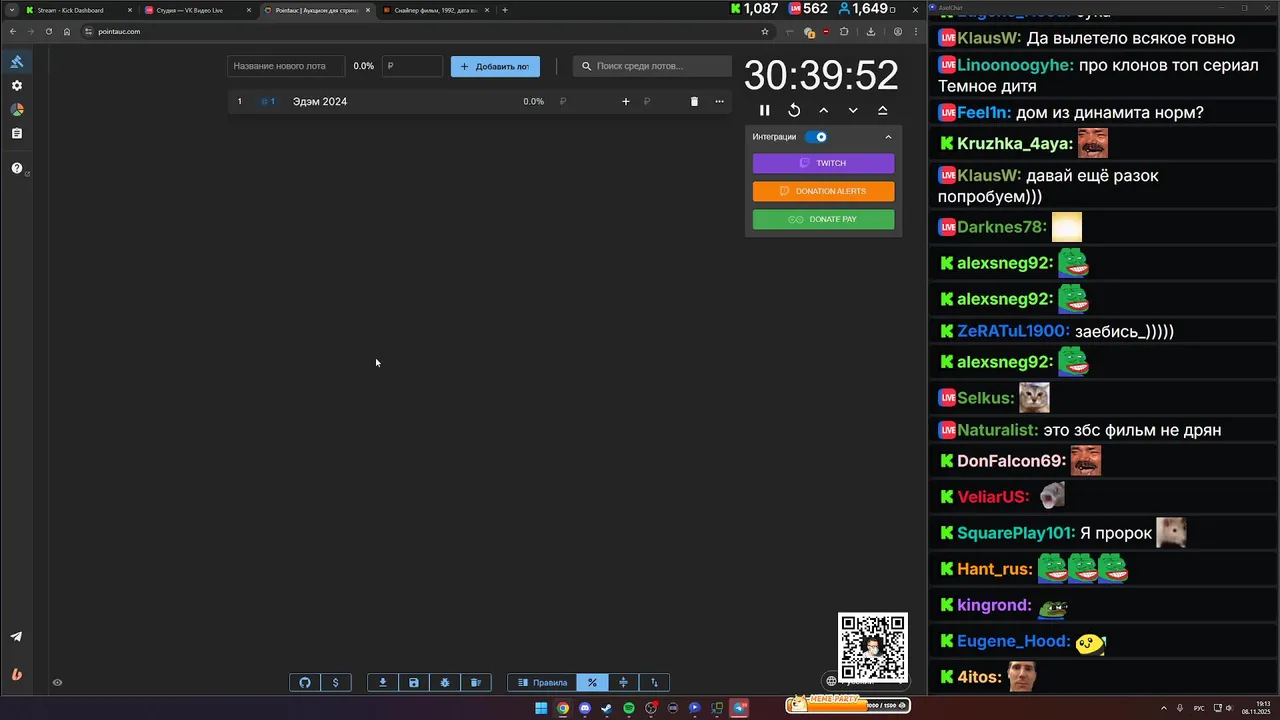Open the orange Boosty icon in sidebar
This screenshot has height=720, width=1280.
point(17,674)
